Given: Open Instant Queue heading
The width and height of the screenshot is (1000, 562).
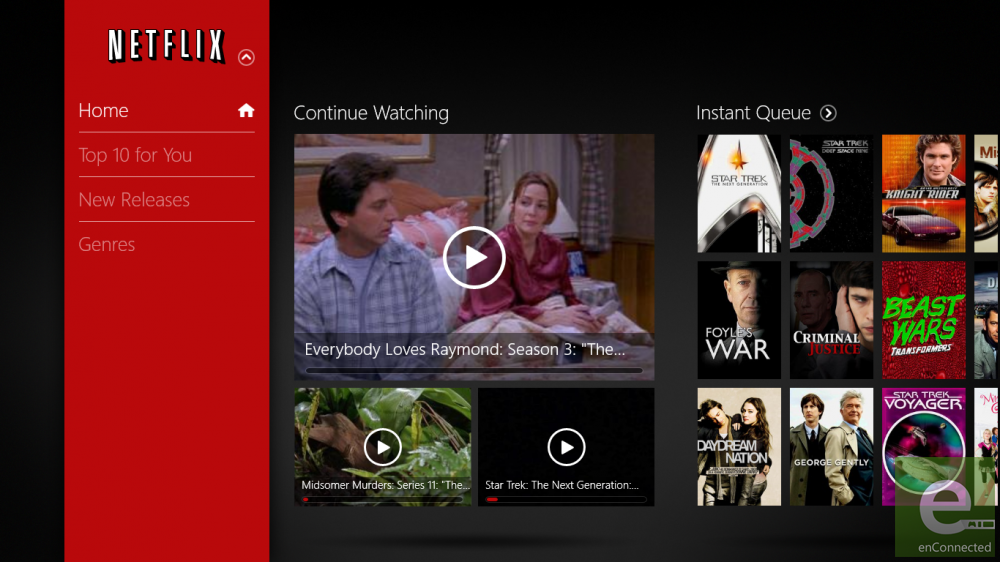Looking at the screenshot, I should tap(753, 113).
